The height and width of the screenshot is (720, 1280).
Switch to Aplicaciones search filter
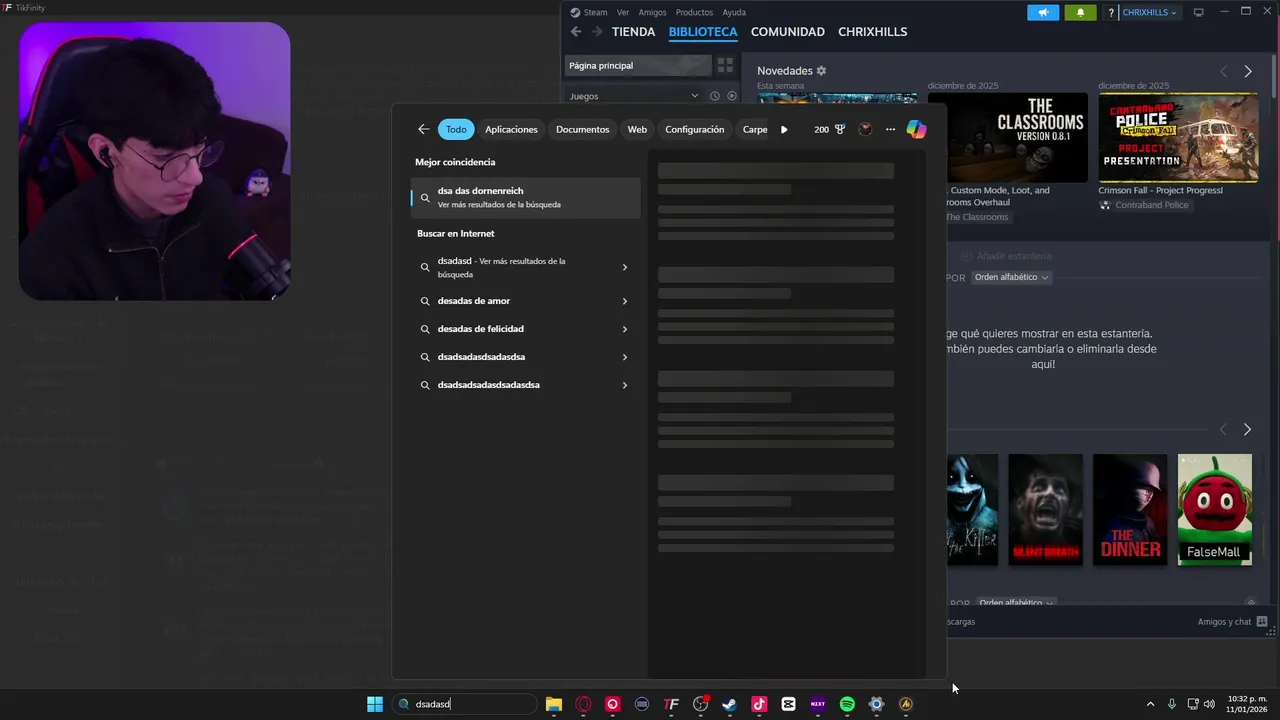511,129
